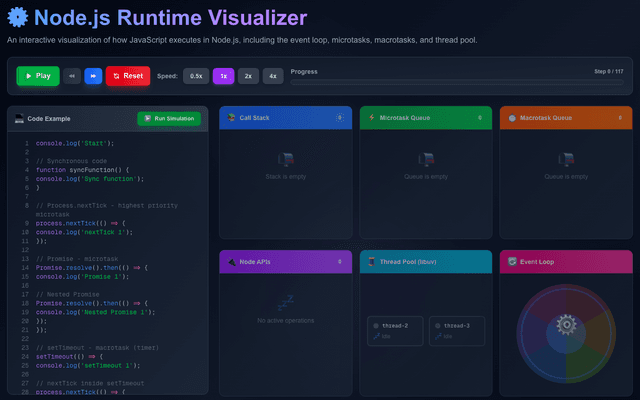Click the Call Stack item count badge
The height and width of the screenshot is (400, 640).
click(340, 118)
